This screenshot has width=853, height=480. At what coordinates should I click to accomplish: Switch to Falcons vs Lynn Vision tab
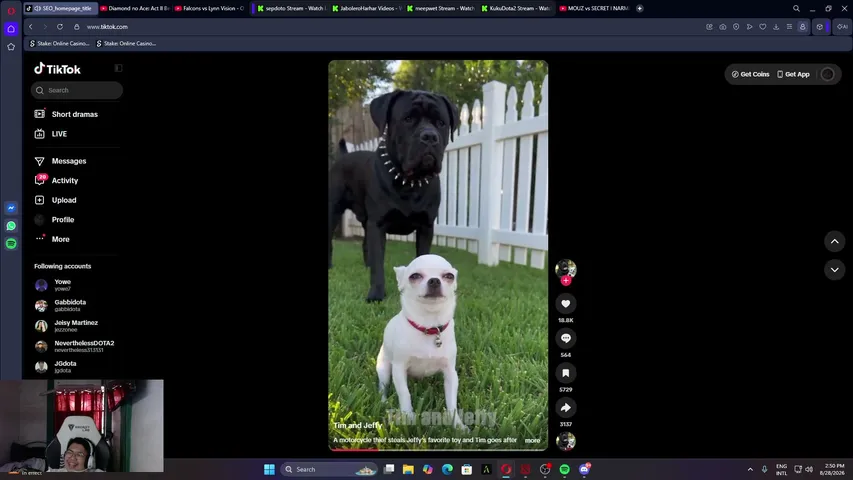tap(210, 8)
